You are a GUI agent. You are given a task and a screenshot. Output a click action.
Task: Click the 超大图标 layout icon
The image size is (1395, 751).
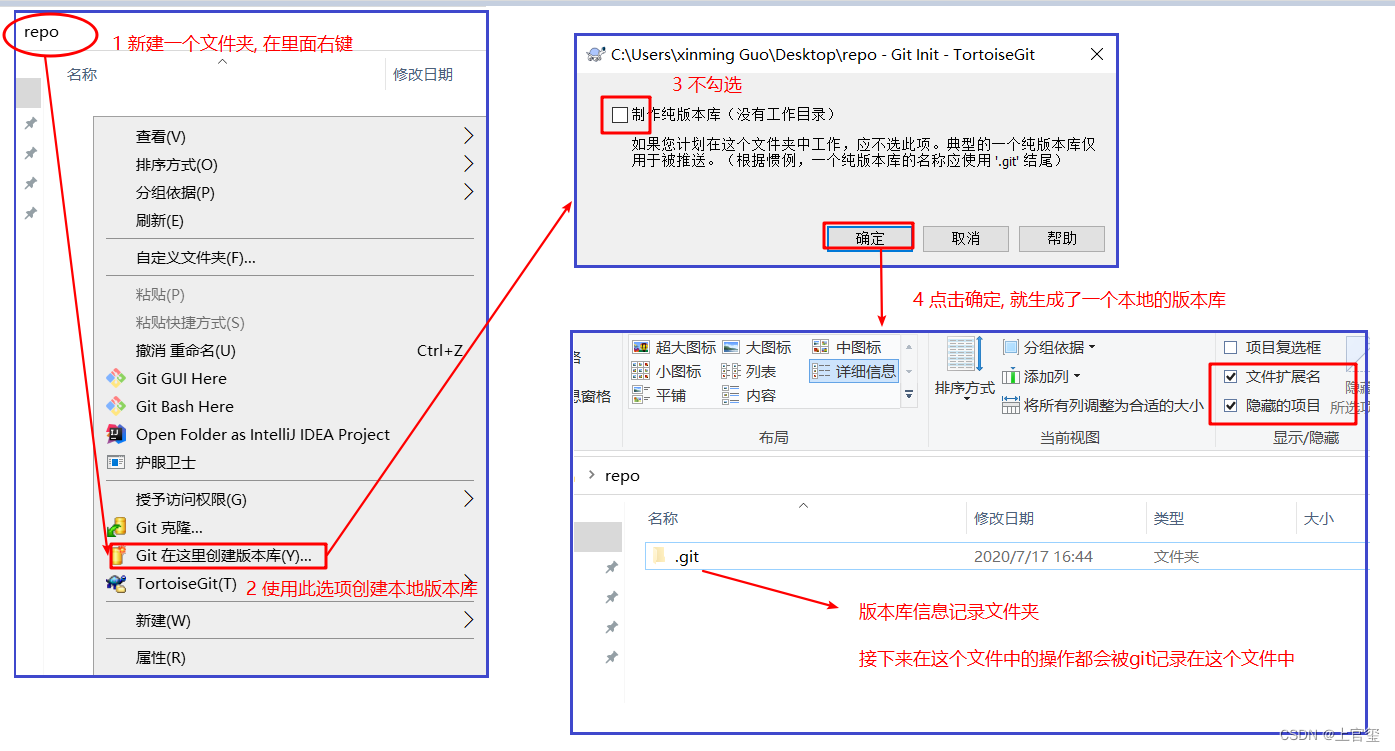(x=642, y=347)
